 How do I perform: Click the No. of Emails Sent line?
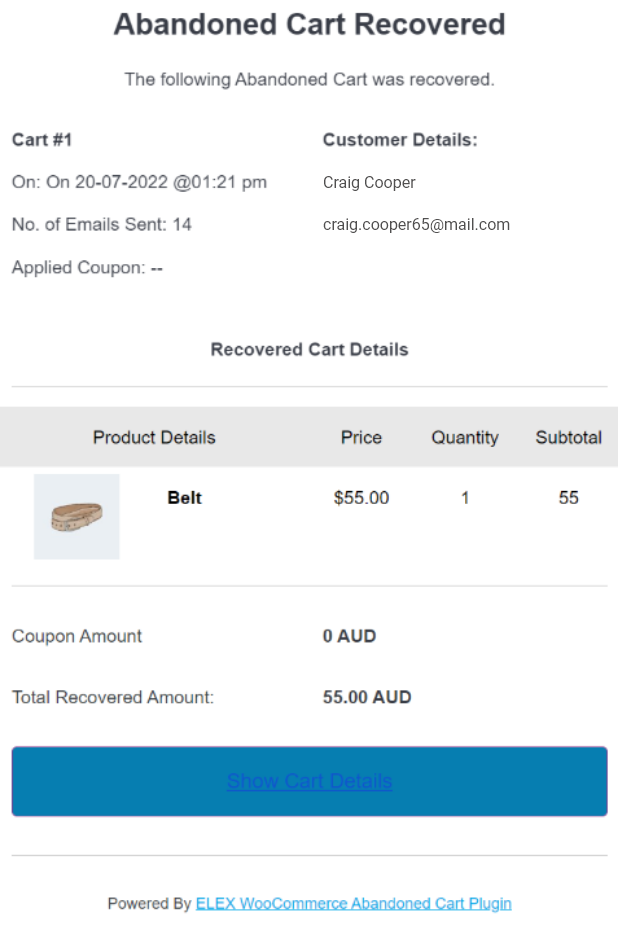pos(102,224)
